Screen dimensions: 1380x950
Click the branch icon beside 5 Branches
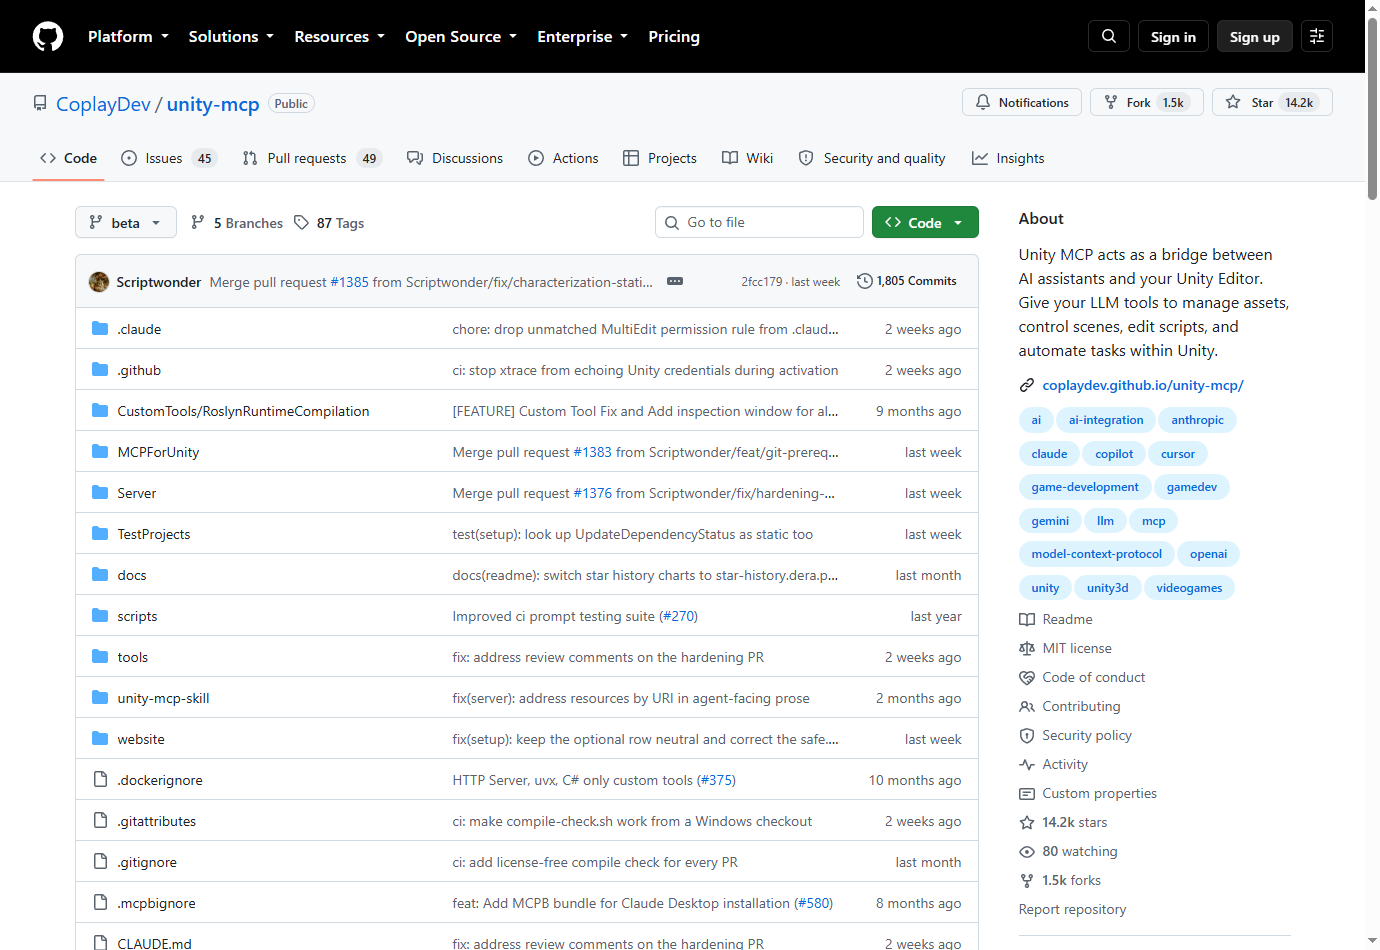(x=198, y=223)
